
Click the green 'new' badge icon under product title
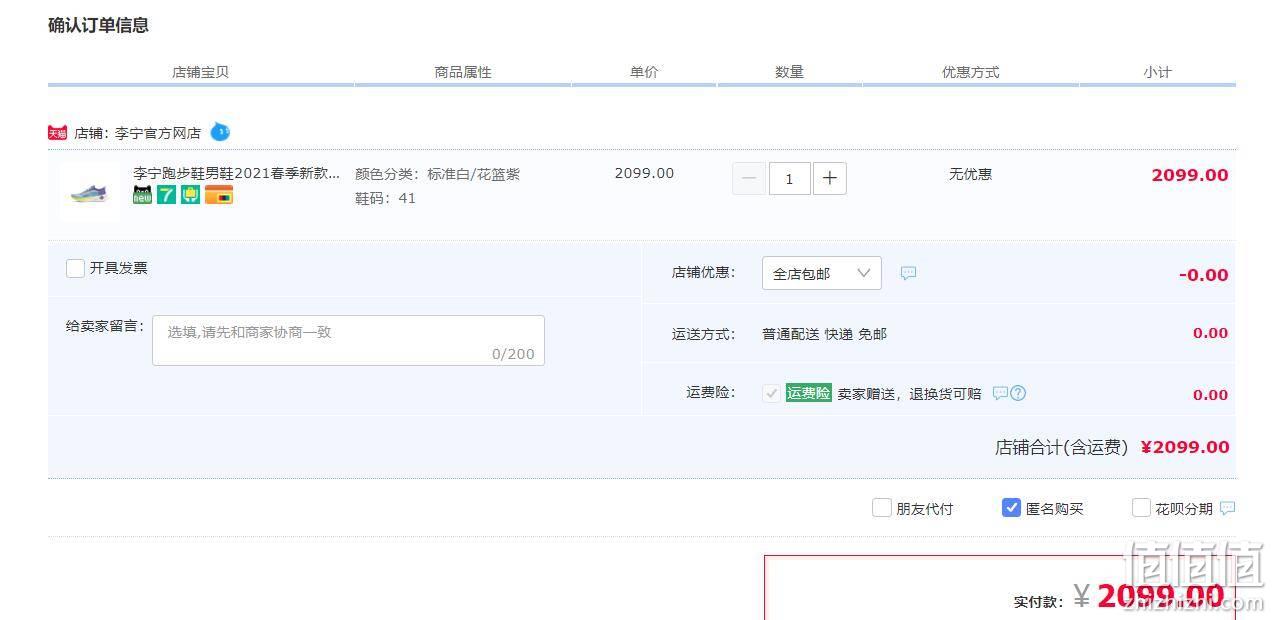143,195
